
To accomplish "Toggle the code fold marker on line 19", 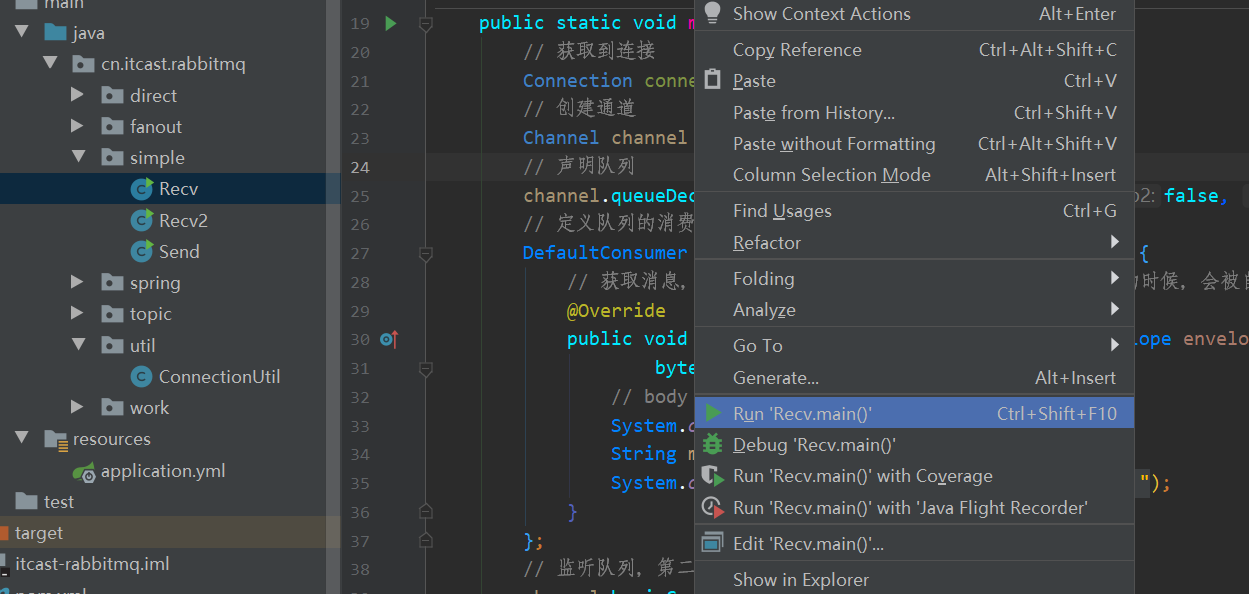I will pos(425,23).
